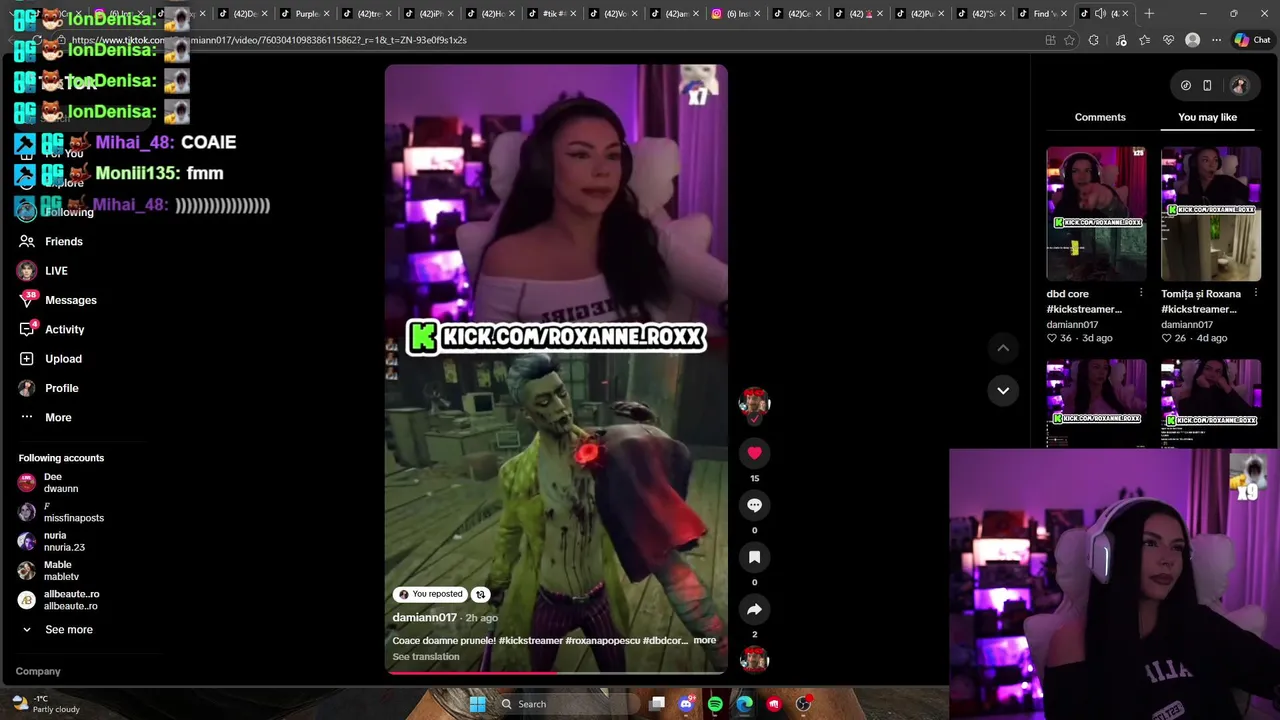Open the Edge Copilot Chat button

pos(1252,40)
